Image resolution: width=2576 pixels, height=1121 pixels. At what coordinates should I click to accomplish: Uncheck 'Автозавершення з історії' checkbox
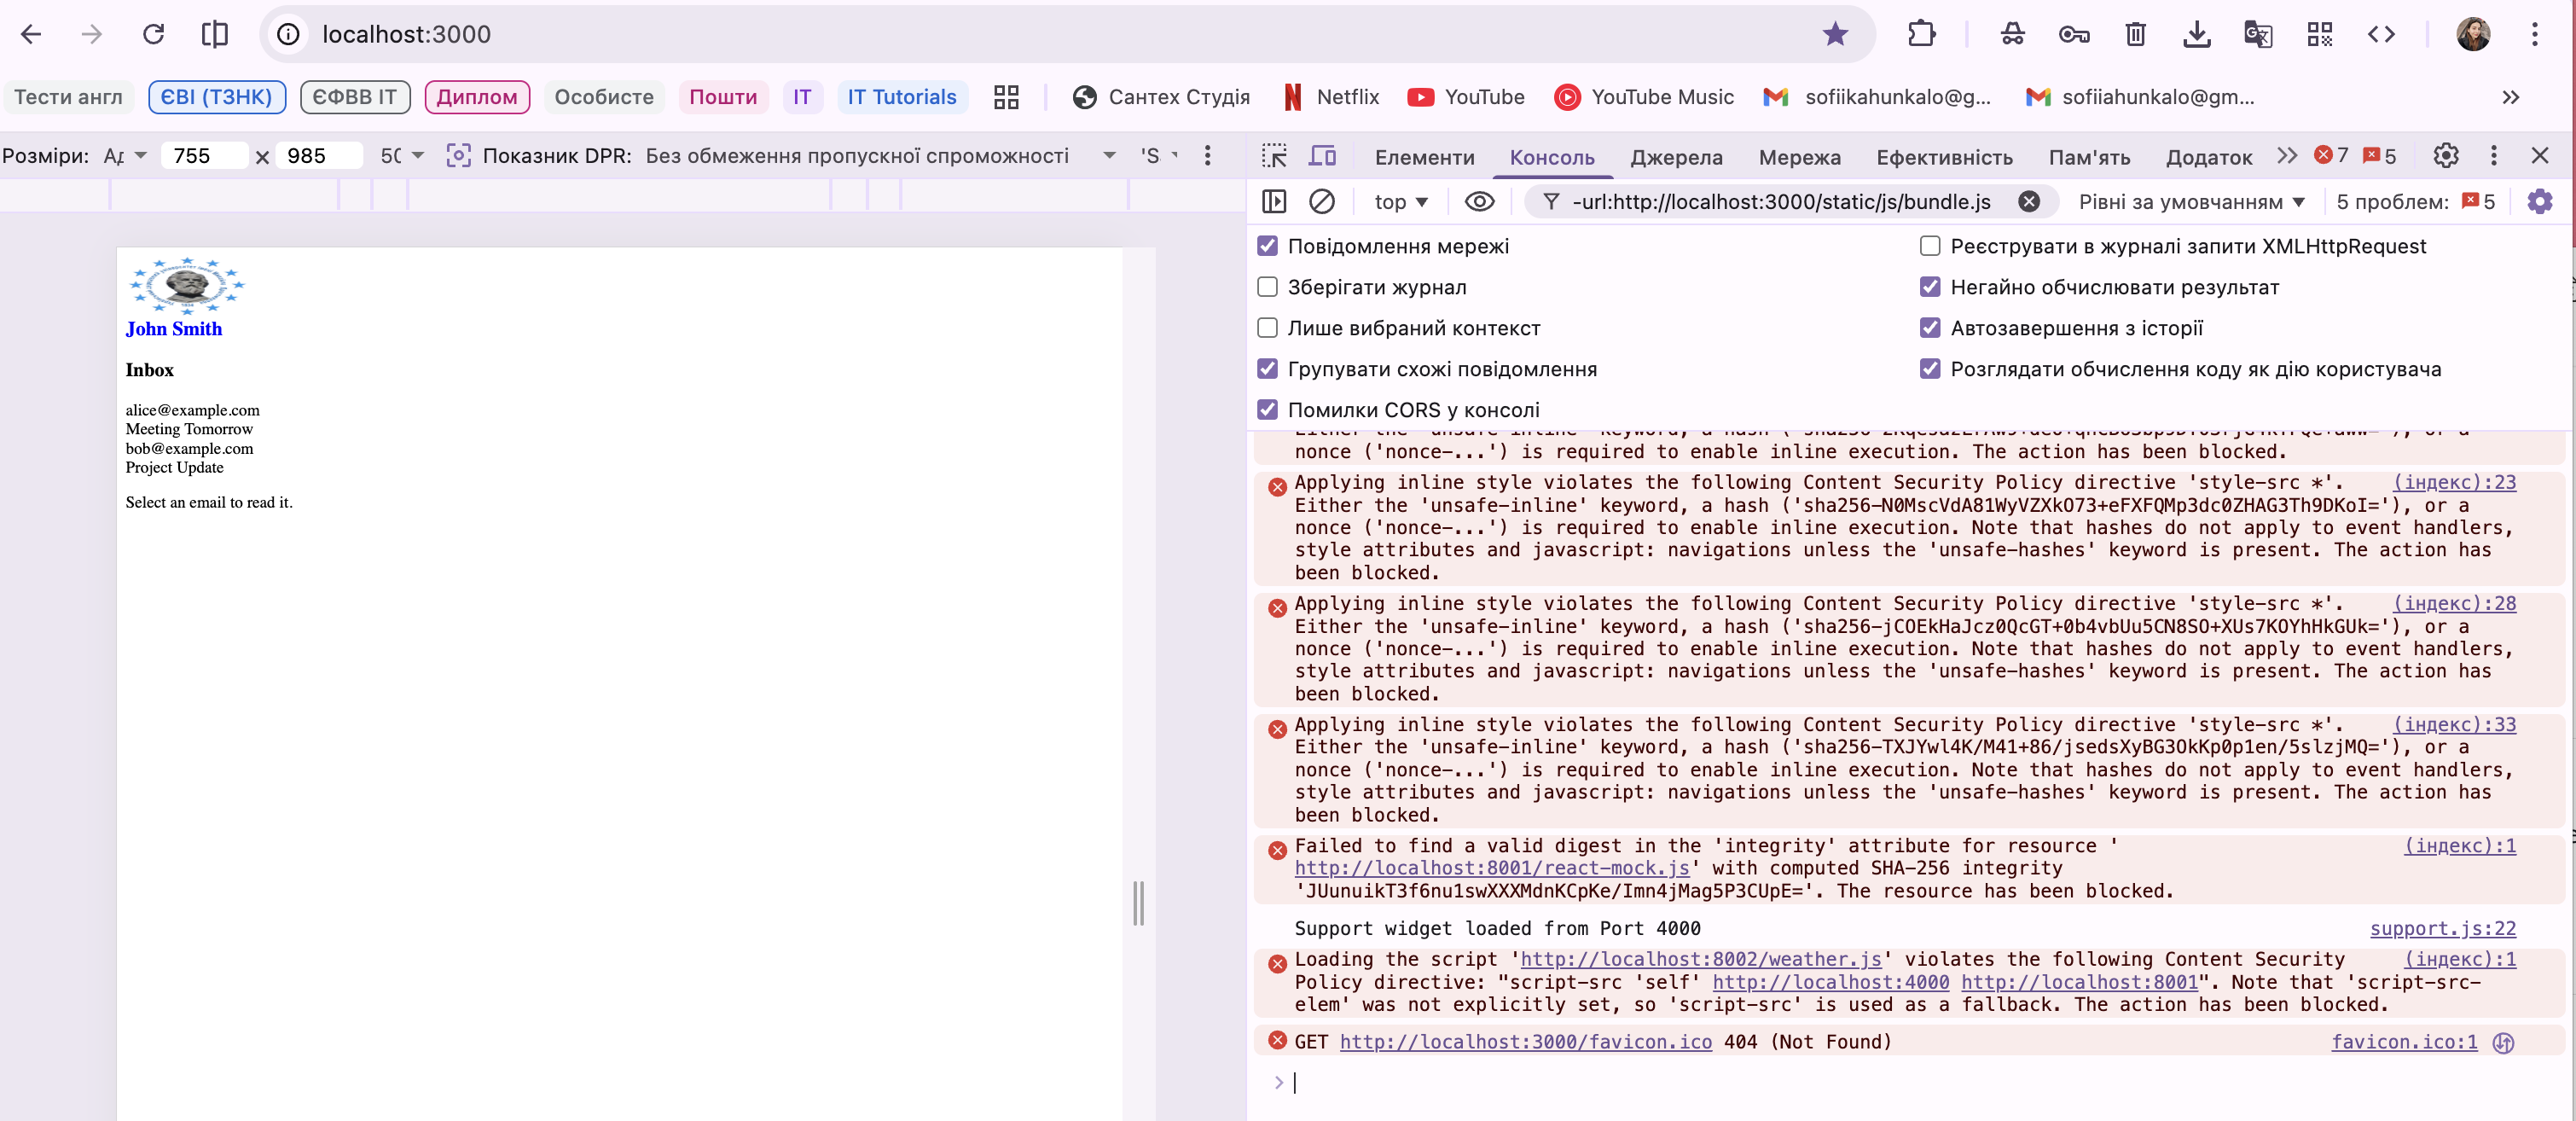point(1929,328)
